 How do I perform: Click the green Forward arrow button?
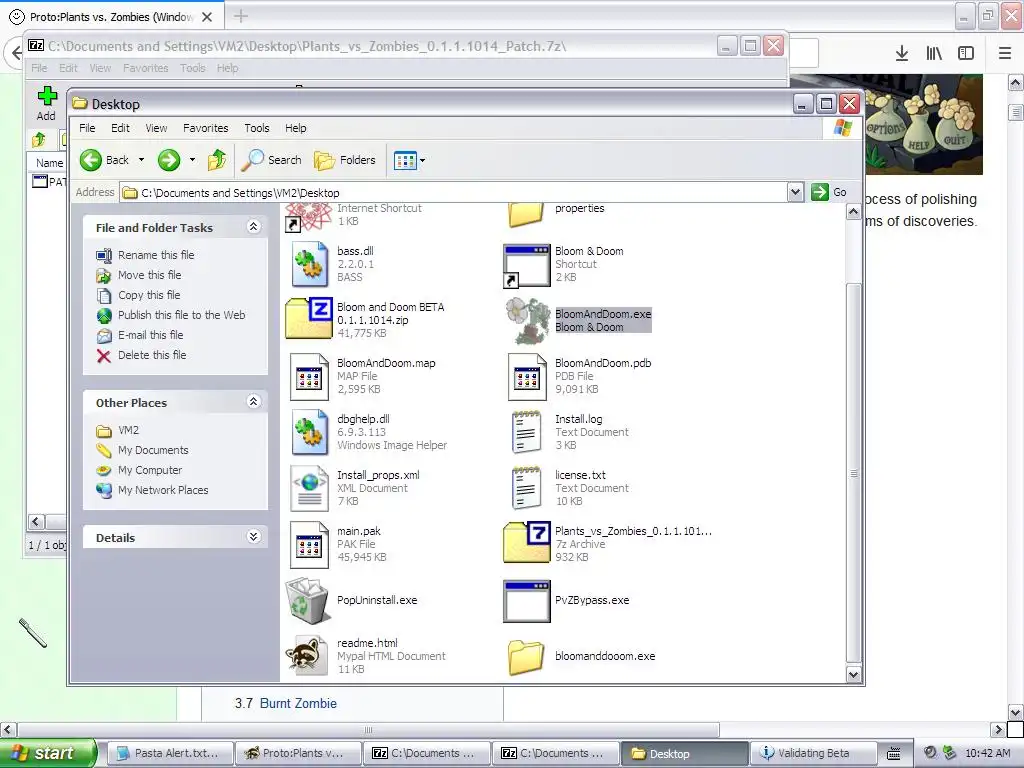click(x=168, y=160)
